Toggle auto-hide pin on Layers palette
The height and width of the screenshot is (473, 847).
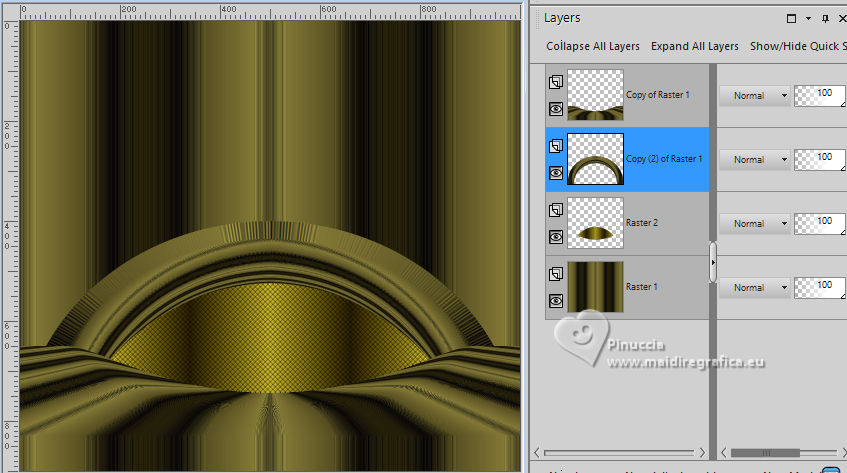(x=825, y=19)
